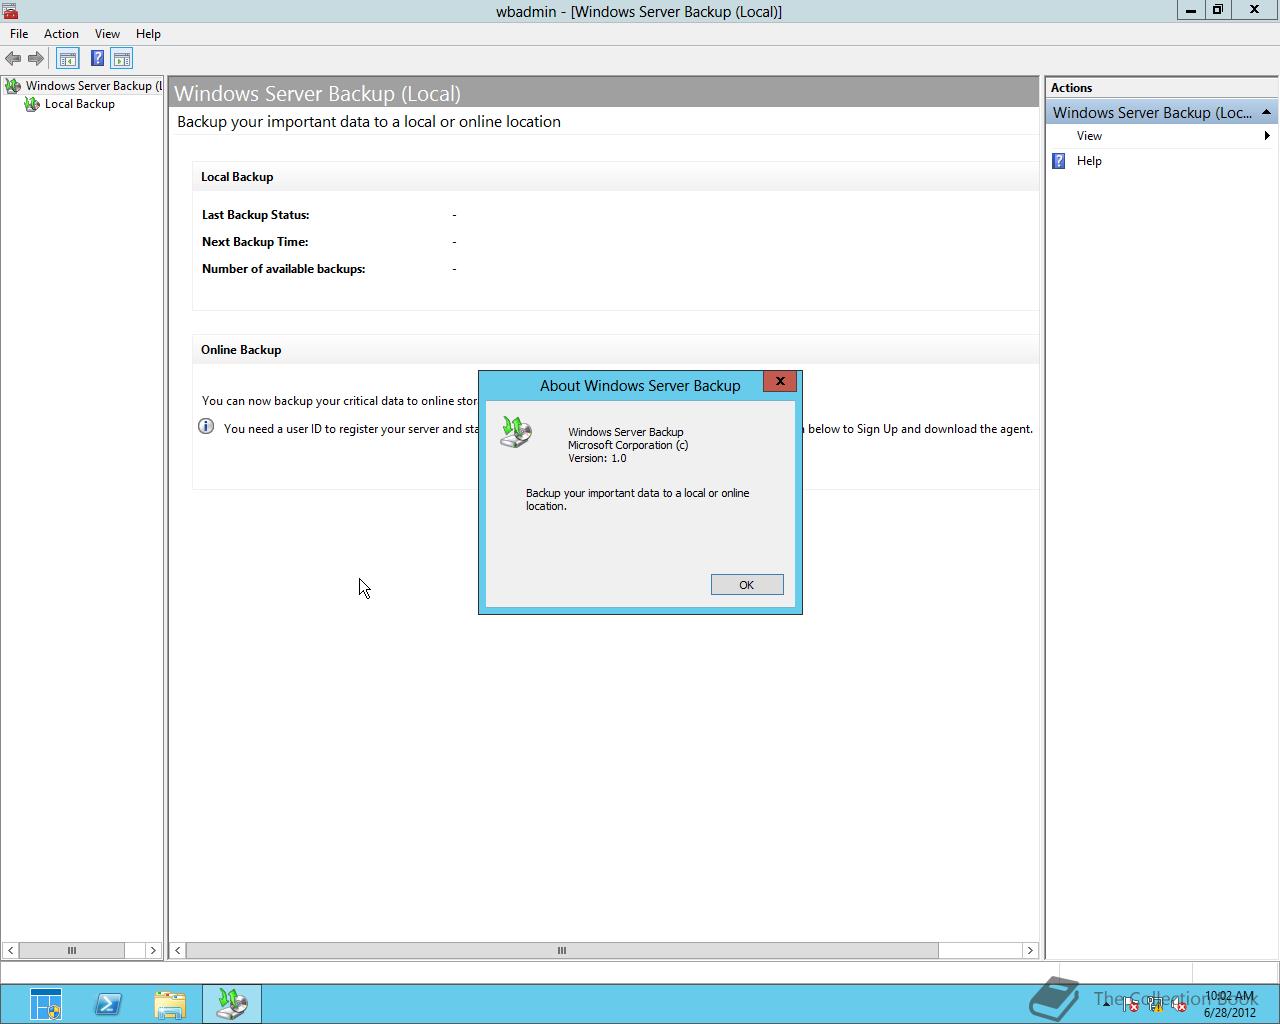Click right arrow of main pane scrollbar
The width and height of the screenshot is (1280, 1024).
pos(1030,950)
